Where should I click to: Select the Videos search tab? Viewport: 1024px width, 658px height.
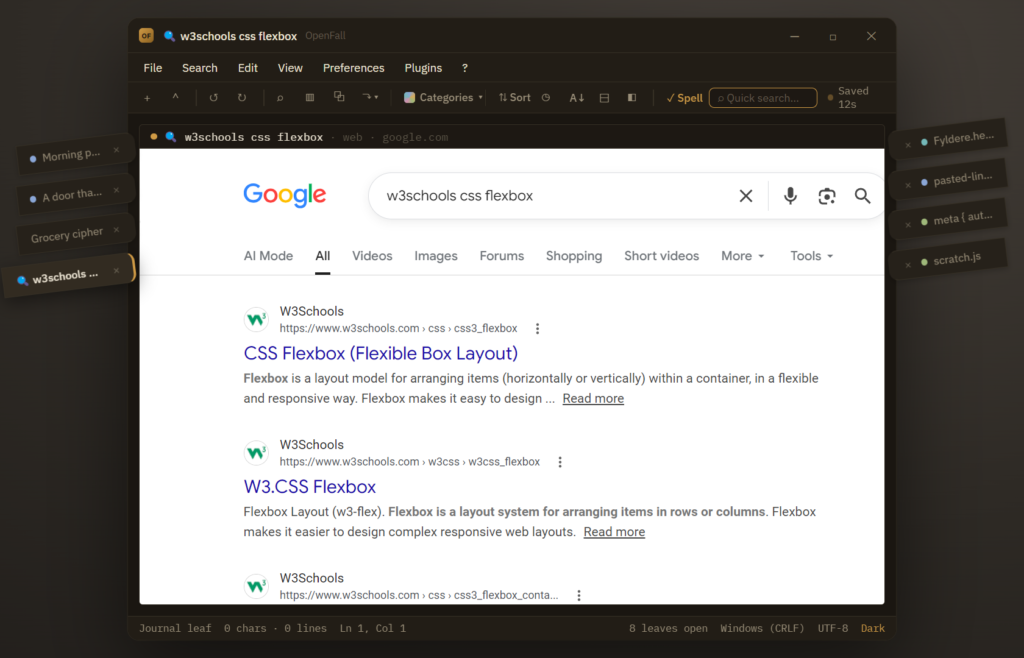[x=372, y=256]
